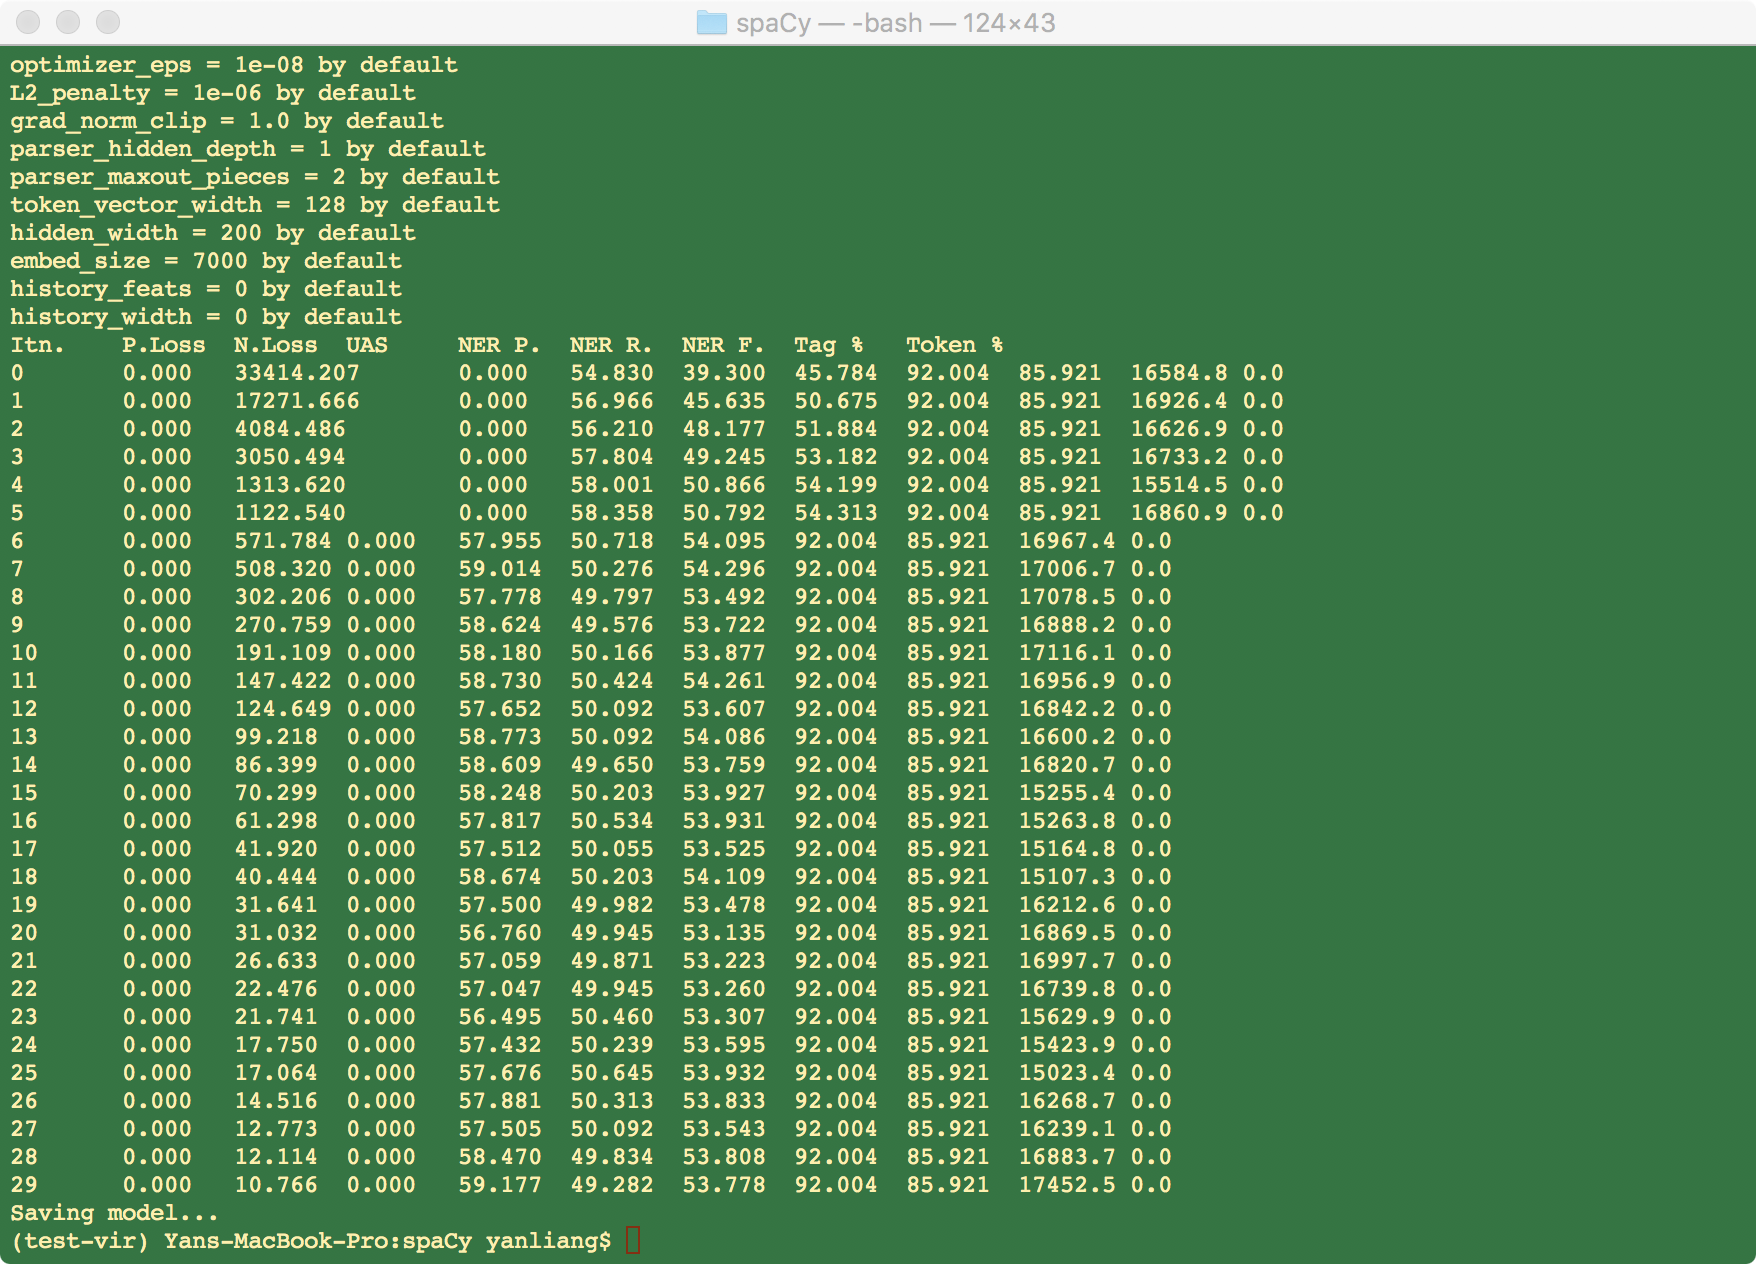
Task: Click the N.Loss value 147.422
Action: coord(283,681)
